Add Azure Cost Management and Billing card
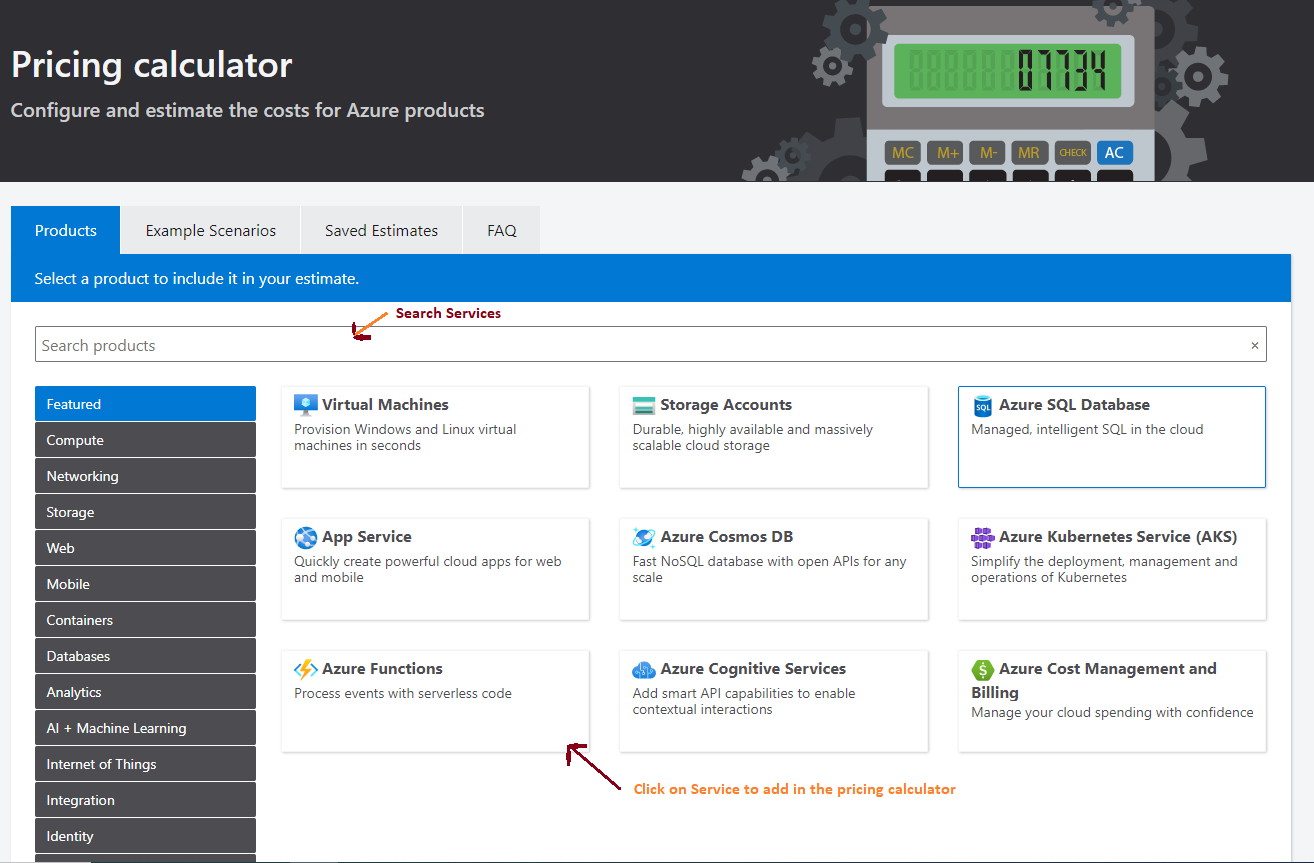This screenshot has width=1314, height=863. click(1112, 701)
